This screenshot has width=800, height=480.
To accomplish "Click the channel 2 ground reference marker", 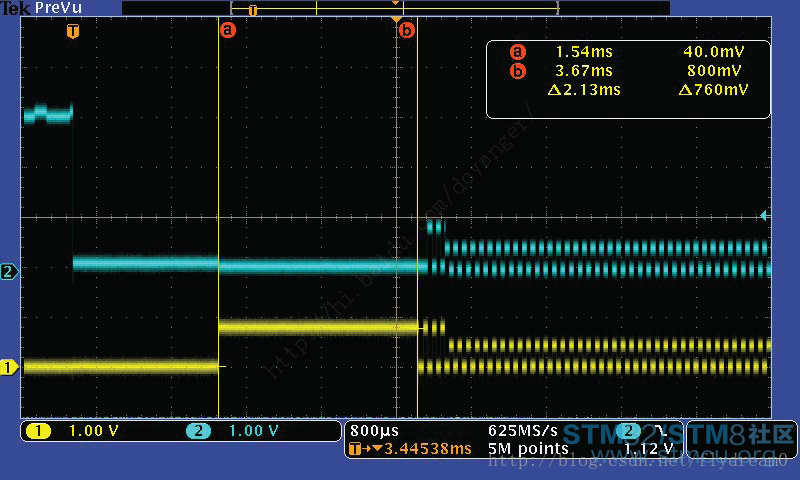I will [9, 271].
